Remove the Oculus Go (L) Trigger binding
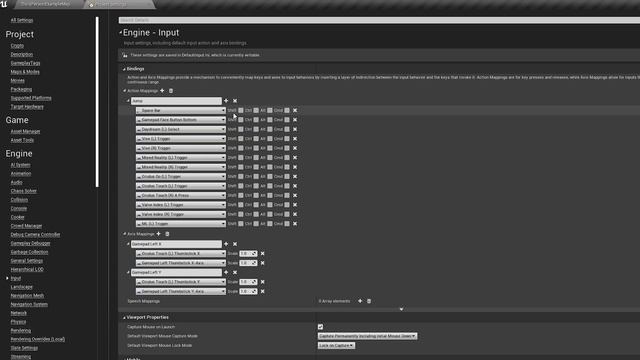 click(295, 176)
